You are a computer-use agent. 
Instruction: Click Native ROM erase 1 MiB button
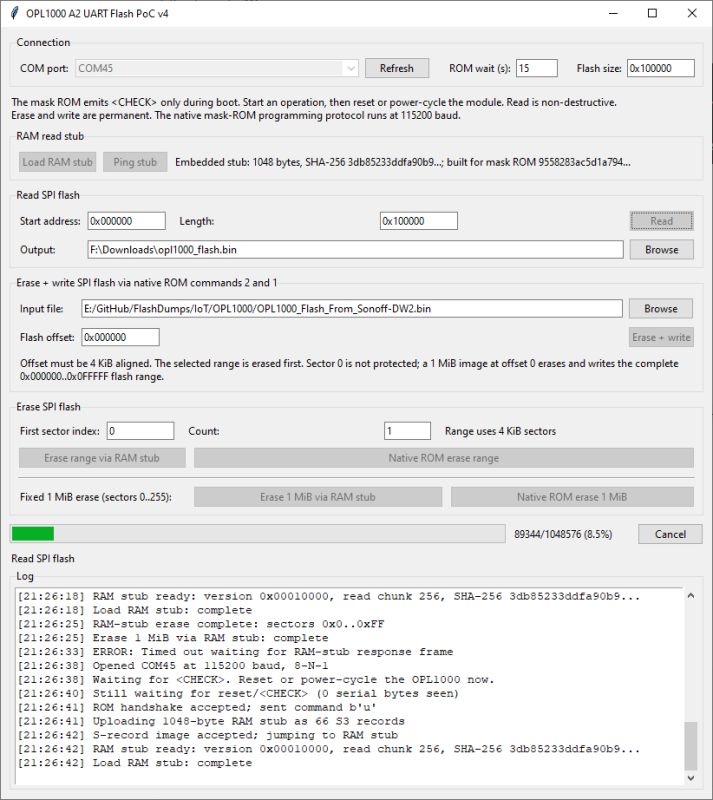click(x=572, y=497)
